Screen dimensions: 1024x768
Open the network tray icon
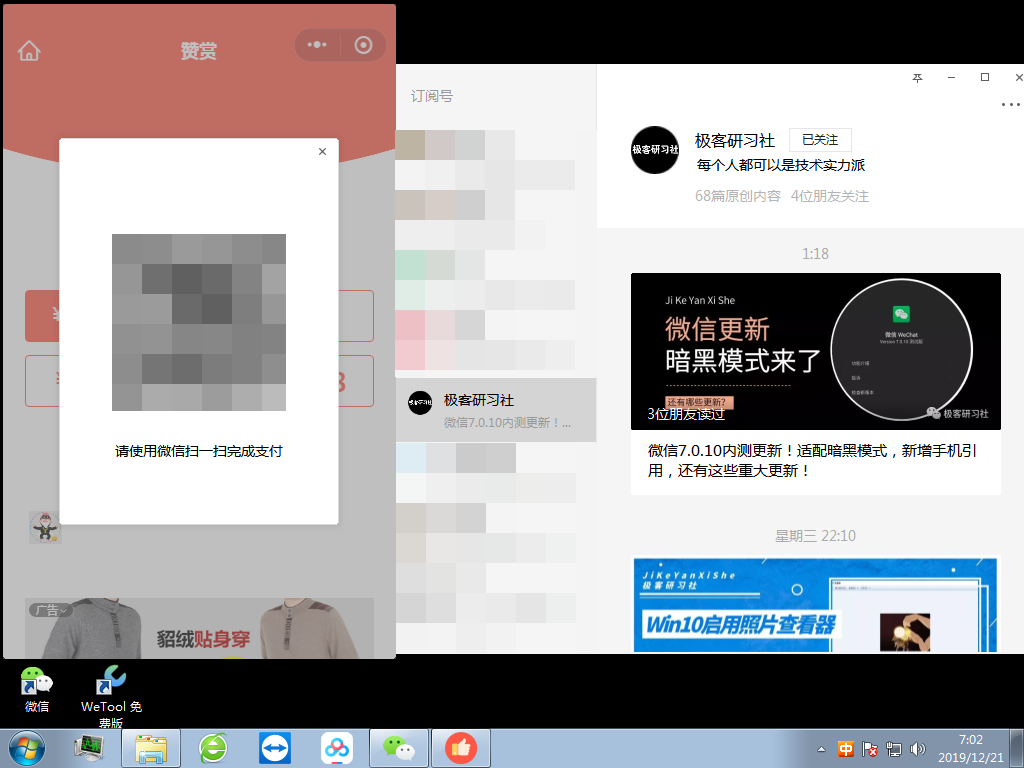point(893,749)
